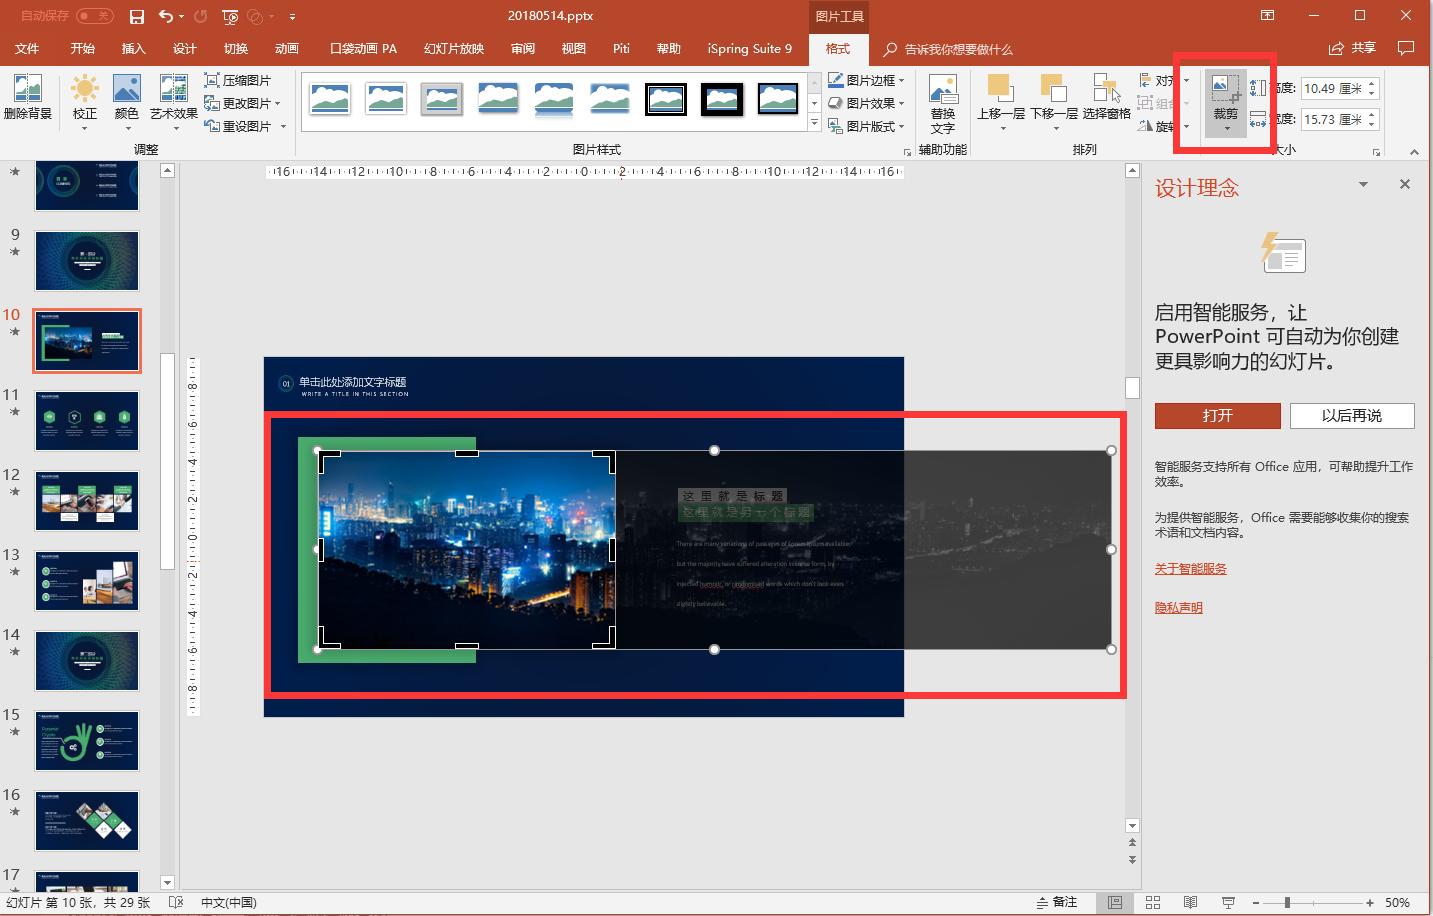The width and height of the screenshot is (1433, 916).
Task: Click the zoom slider in the status bar
Action: click(x=1287, y=902)
